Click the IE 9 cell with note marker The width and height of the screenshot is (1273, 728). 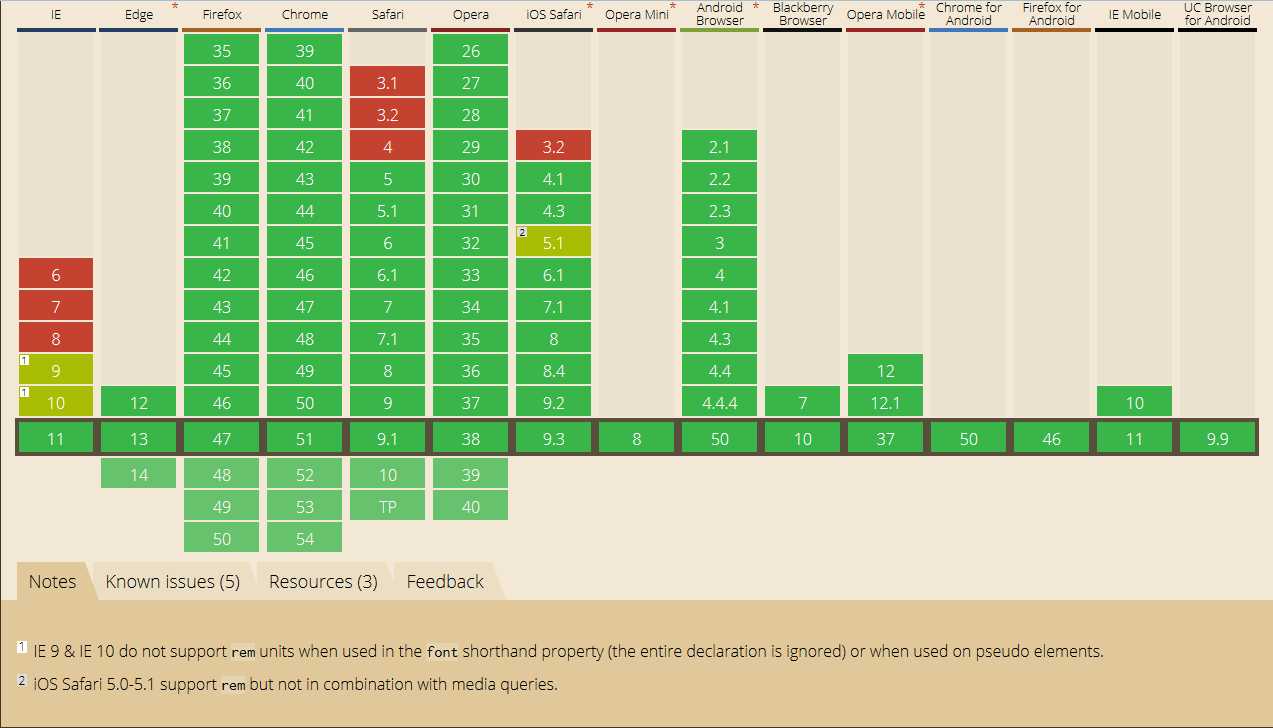click(x=56, y=371)
